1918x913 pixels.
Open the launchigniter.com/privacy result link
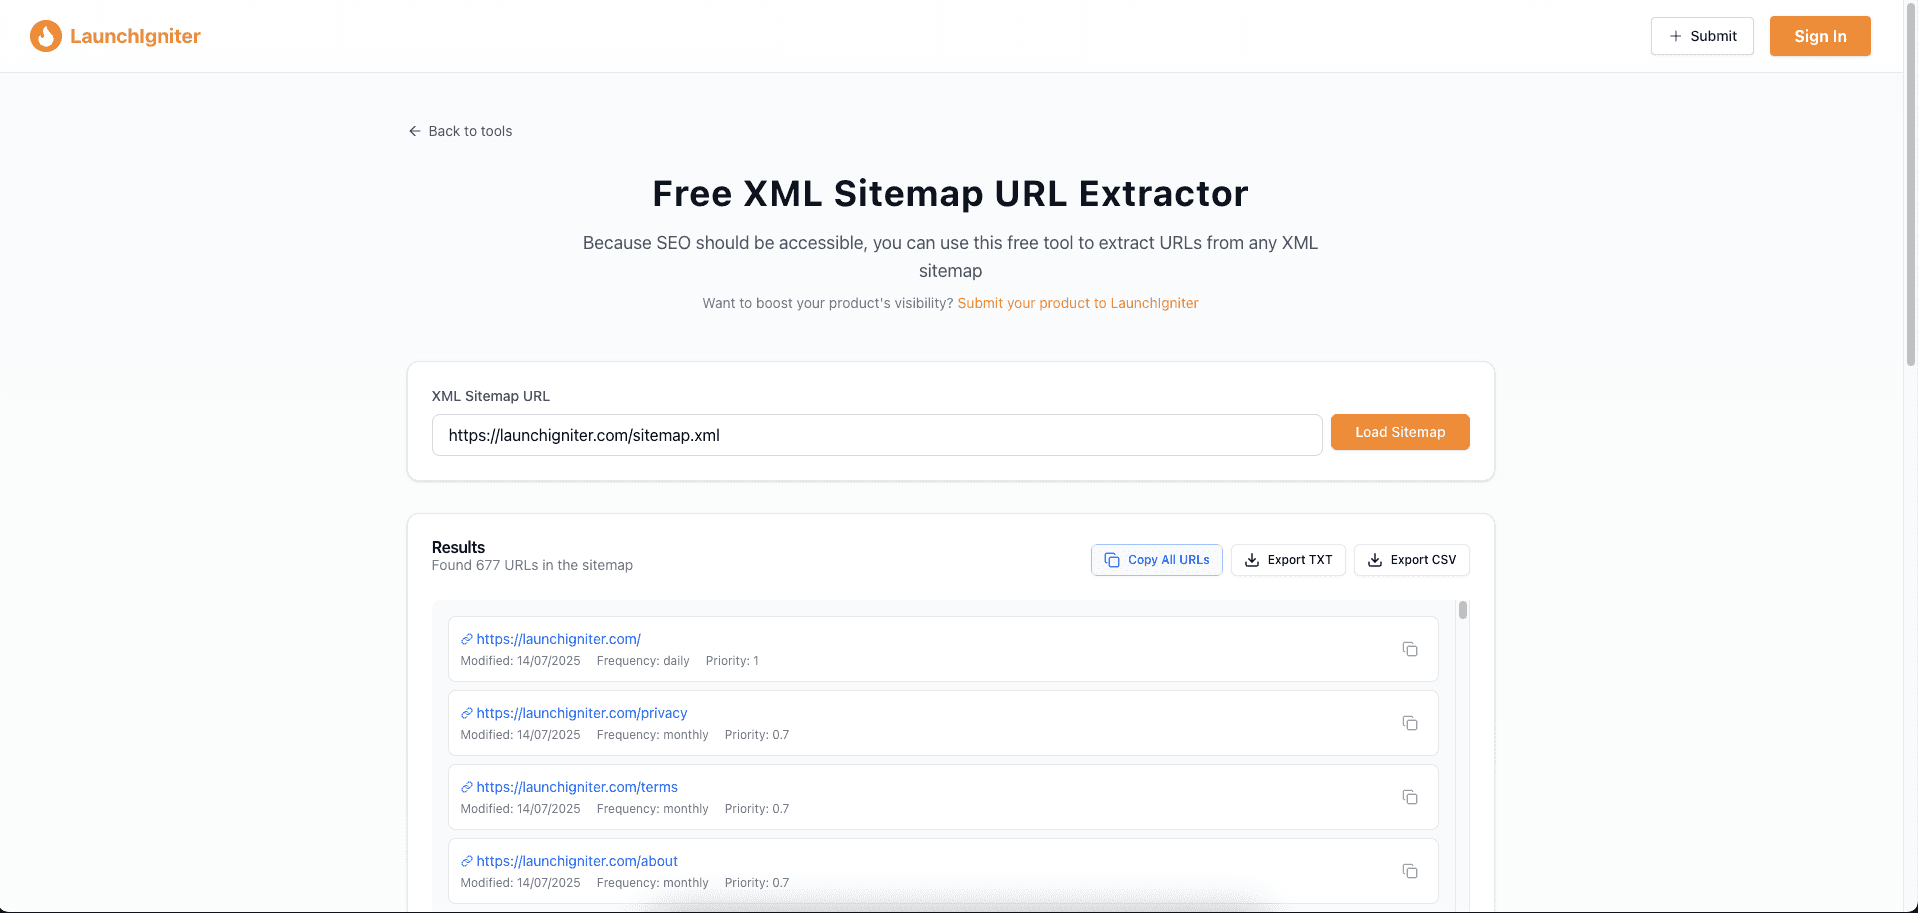[582, 713]
